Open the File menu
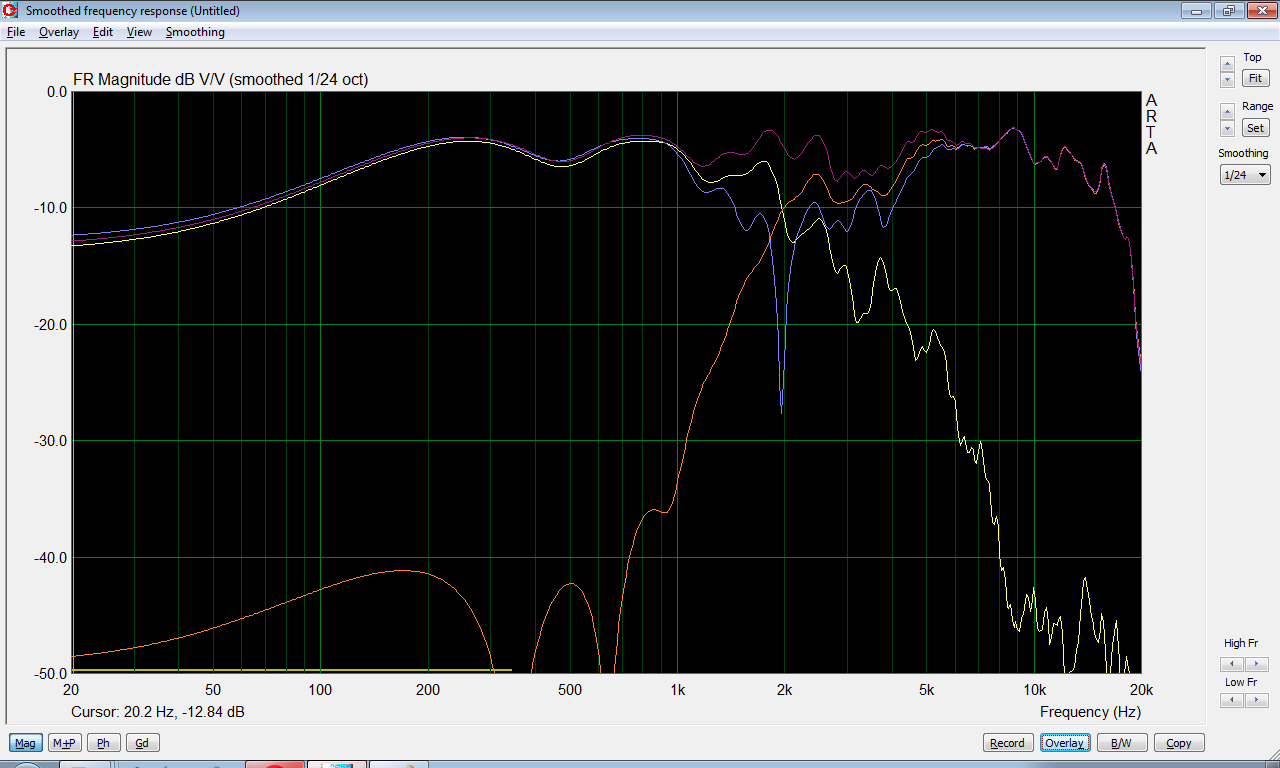 click(x=16, y=32)
